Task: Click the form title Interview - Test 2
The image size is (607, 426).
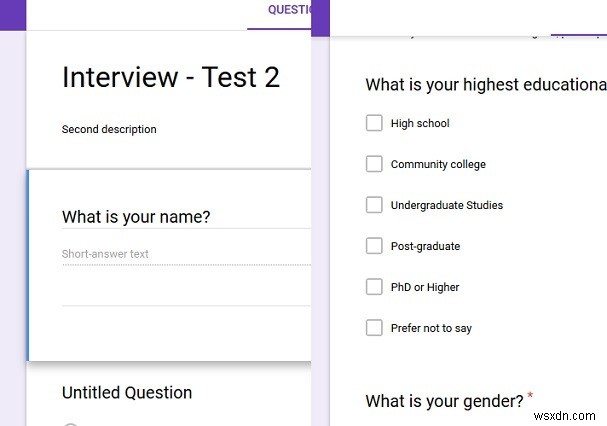Action: (171, 78)
